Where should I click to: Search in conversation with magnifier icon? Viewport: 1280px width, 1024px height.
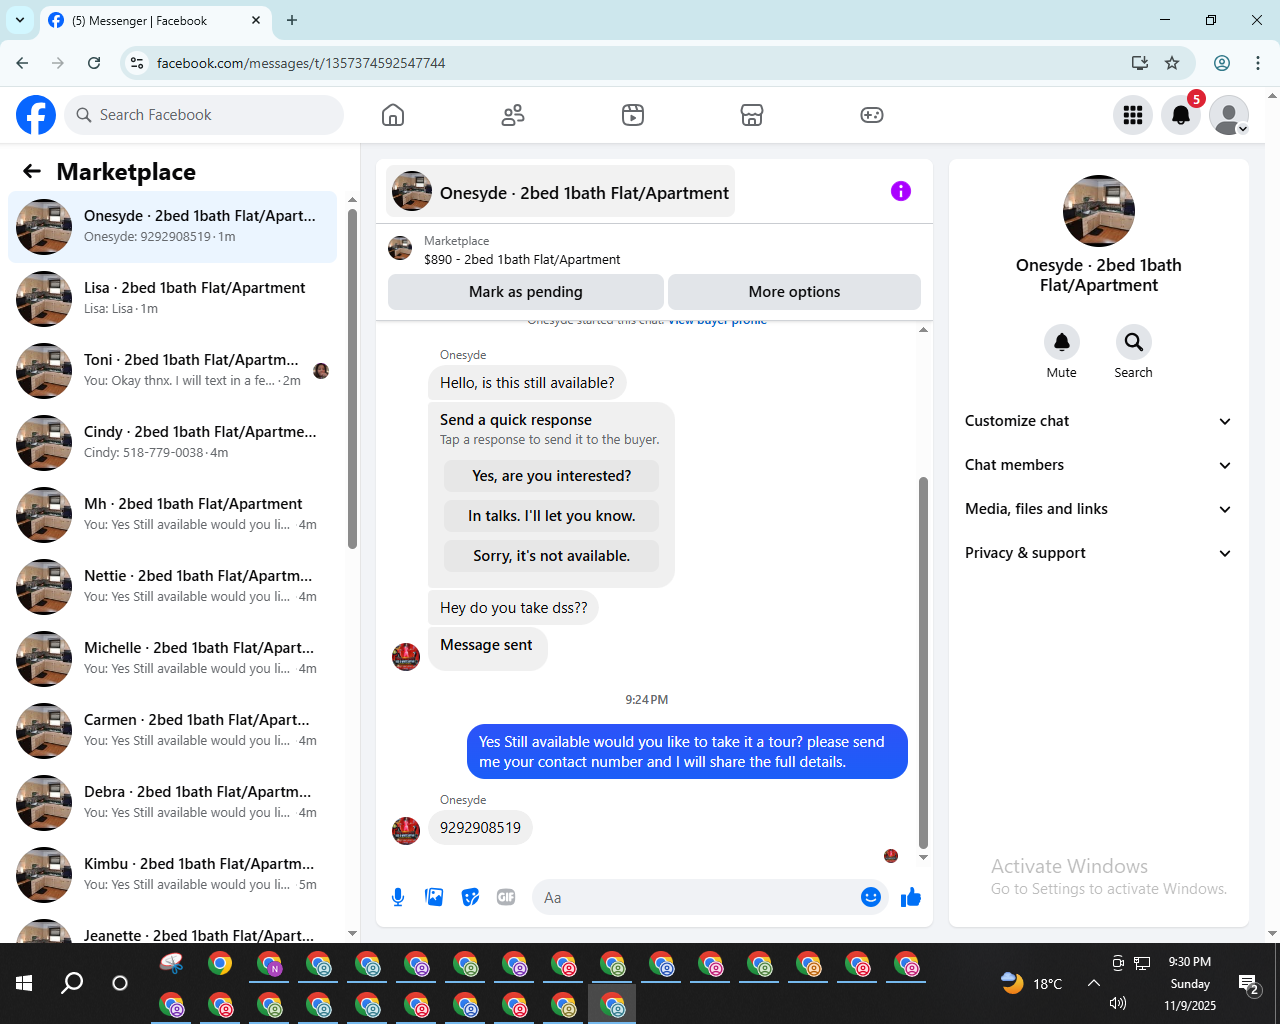click(x=1133, y=342)
